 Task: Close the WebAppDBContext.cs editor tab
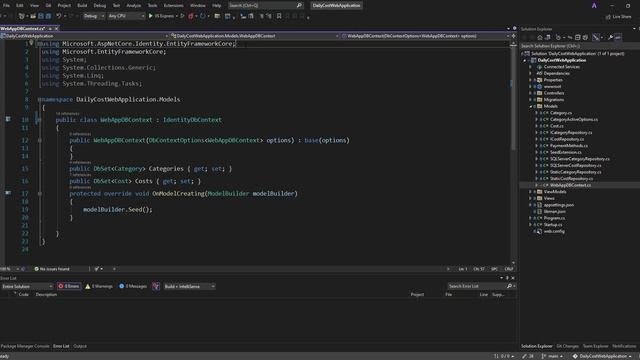click(57, 29)
